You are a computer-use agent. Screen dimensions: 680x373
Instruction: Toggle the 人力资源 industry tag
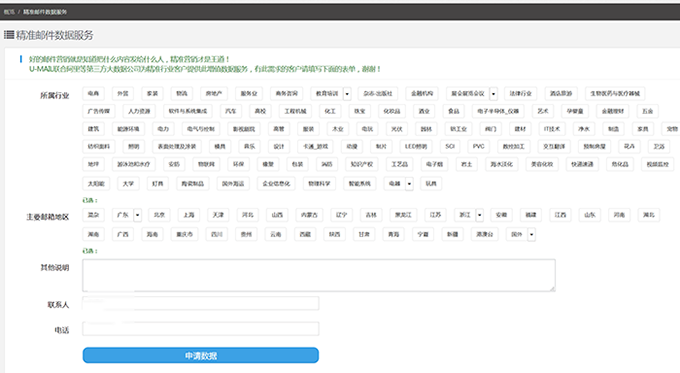pos(139,111)
